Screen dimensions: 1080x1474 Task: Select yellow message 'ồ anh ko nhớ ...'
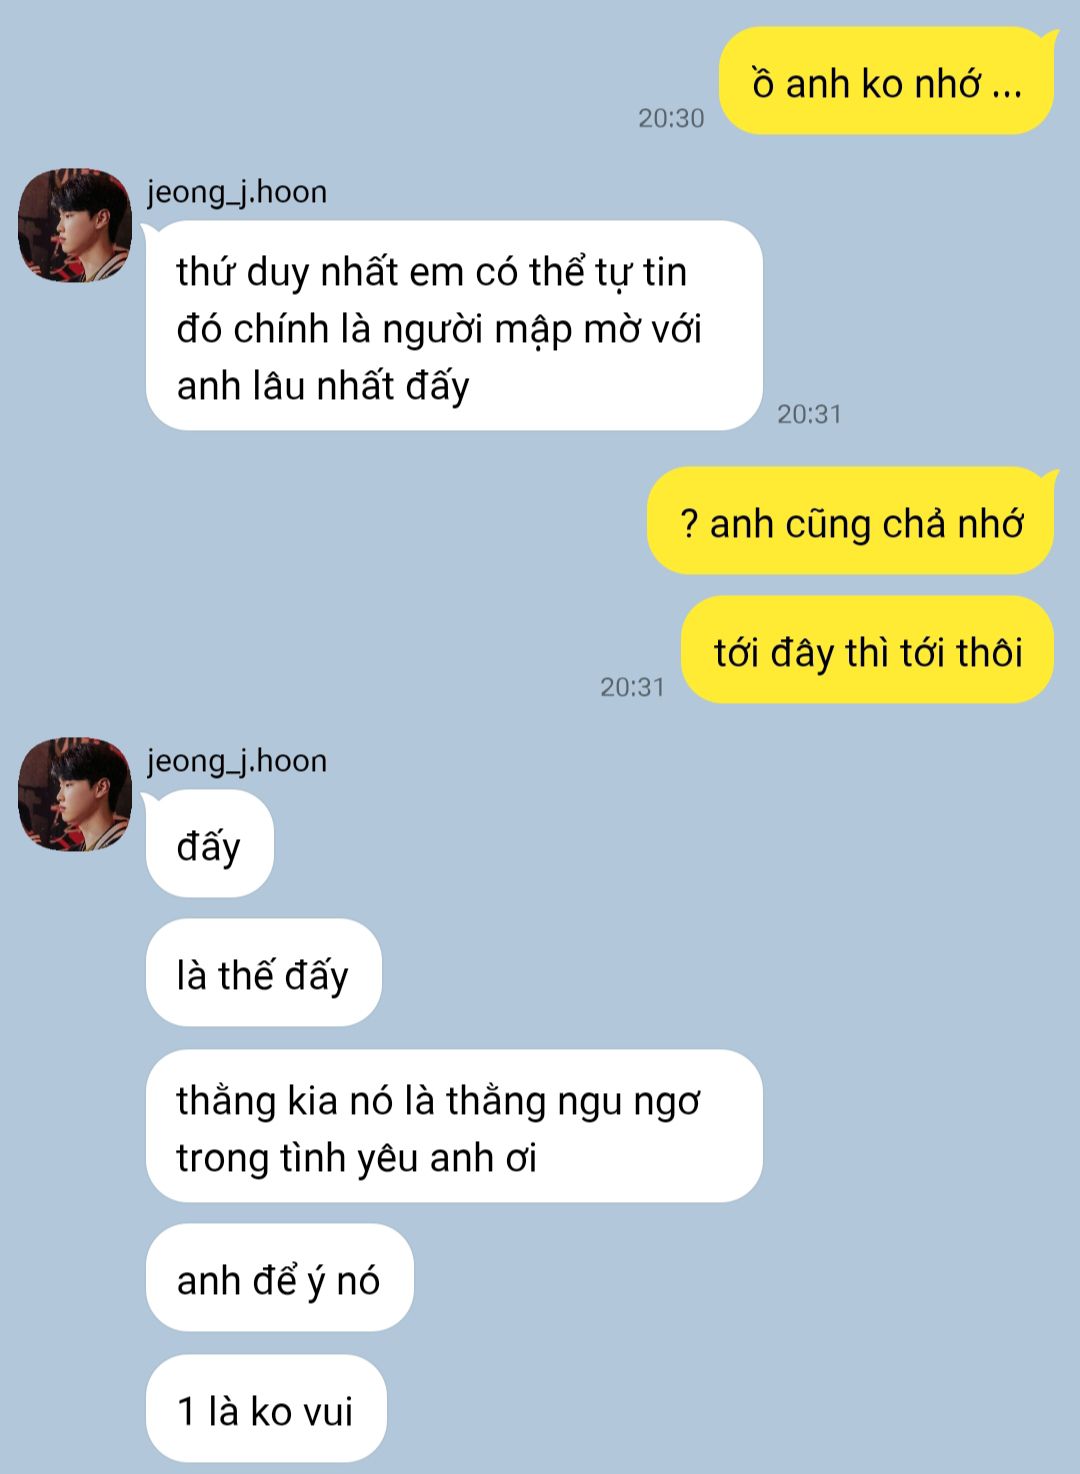(x=887, y=81)
